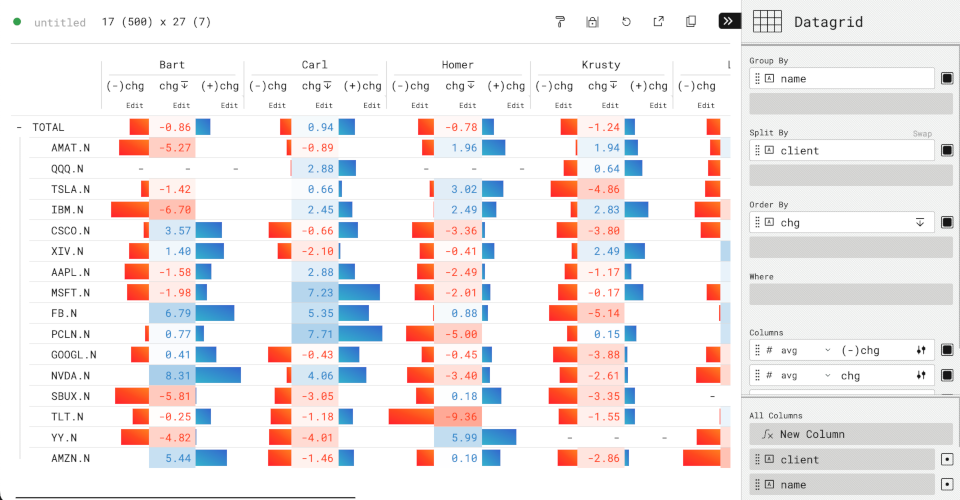This screenshot has height=500, width=960.
Task: Open avg aggregate dropdown for chg column
Action: pos(828,376)
